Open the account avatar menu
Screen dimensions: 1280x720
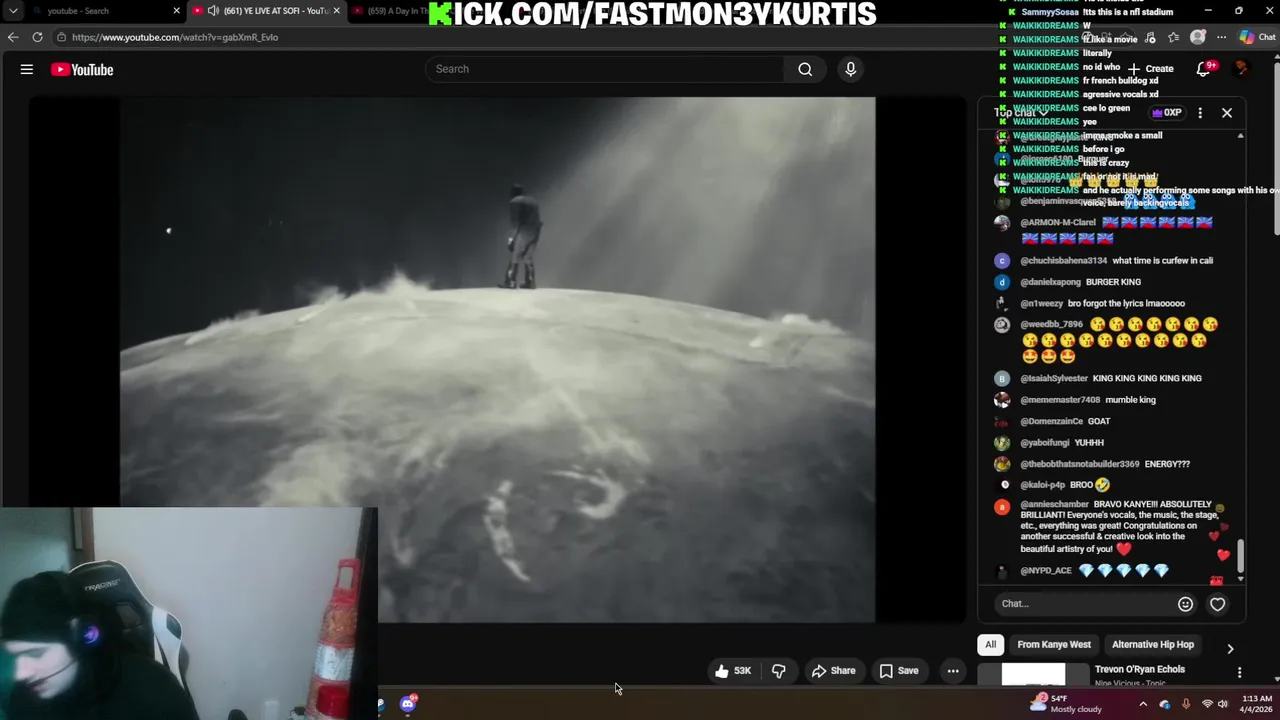(1242, 69)
